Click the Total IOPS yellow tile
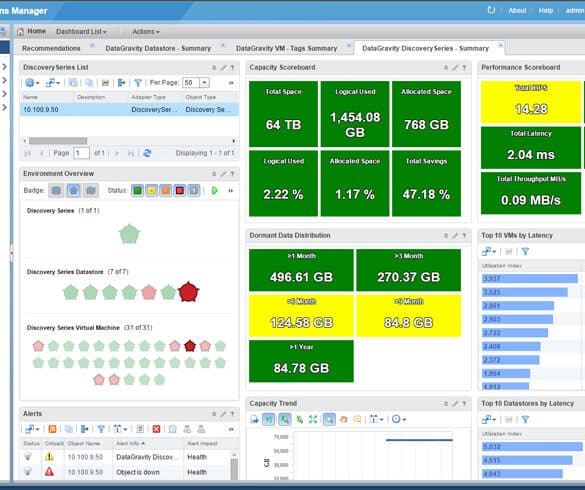This screenshot has height=490, width=585. (531, 102)
